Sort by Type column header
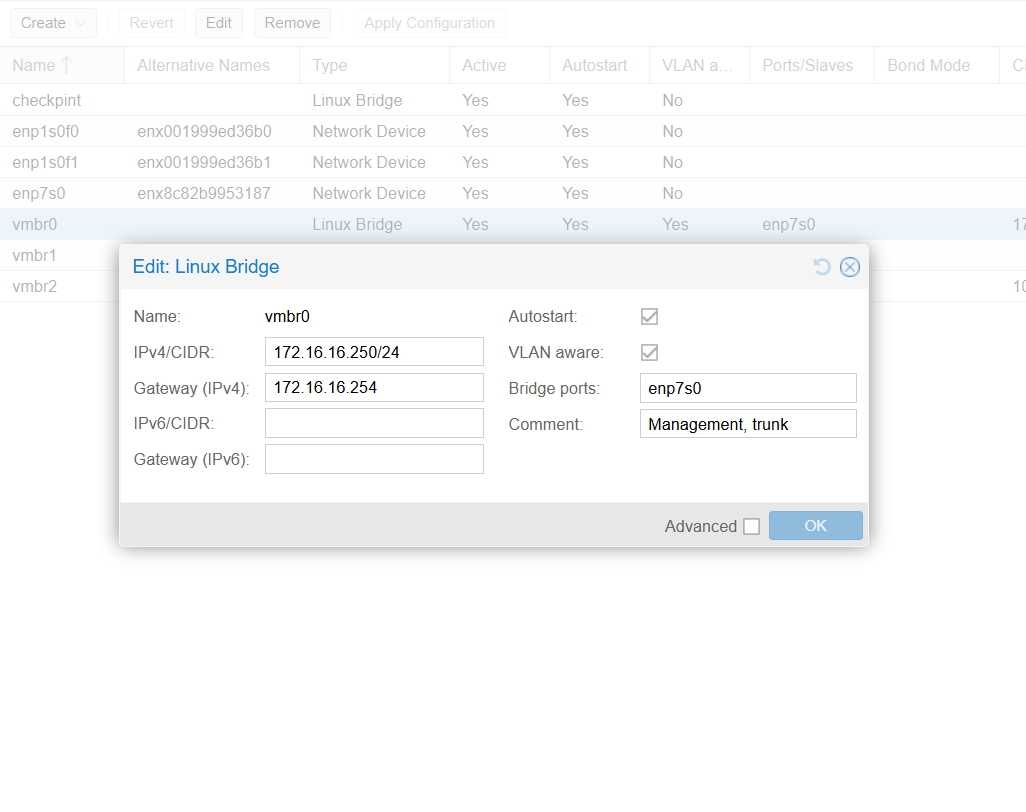The image size is (1026, 812). tap(374, 65)
